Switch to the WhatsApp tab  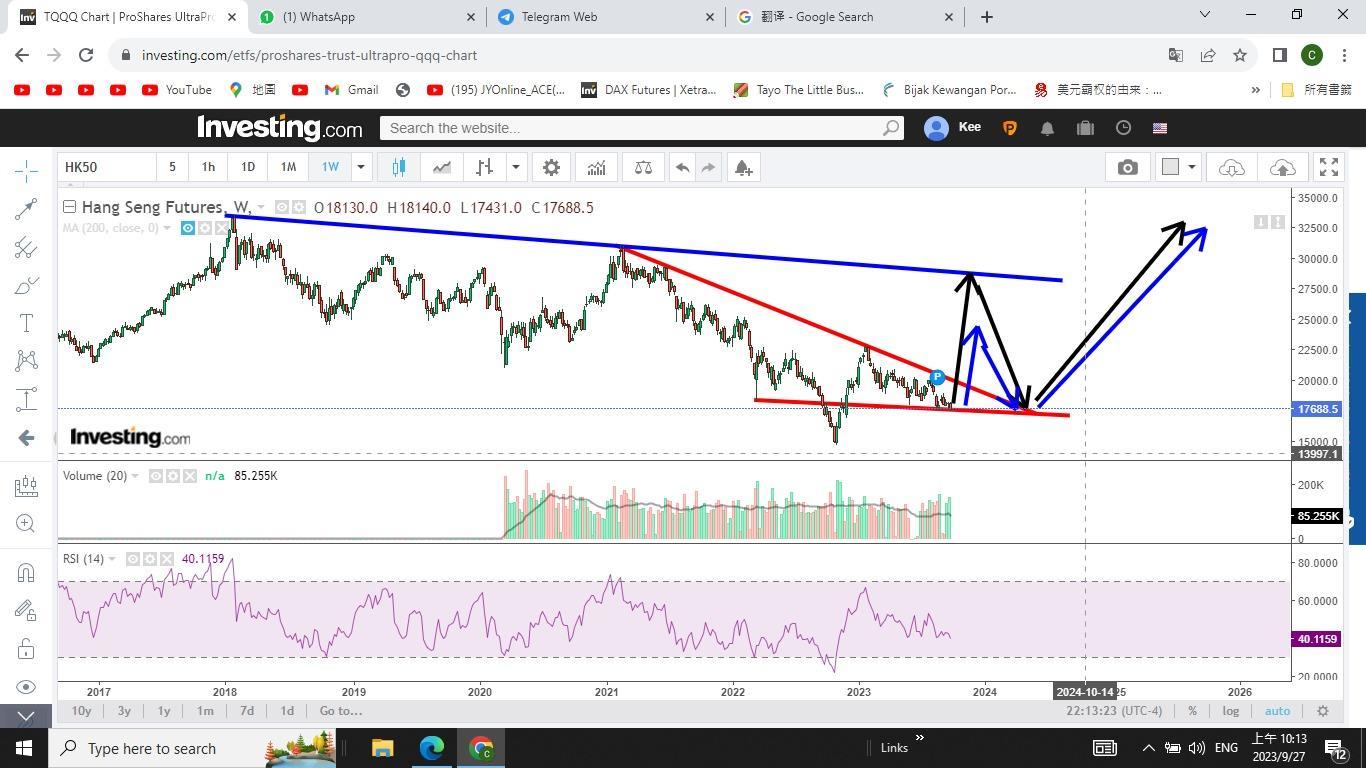pos(367,17)
